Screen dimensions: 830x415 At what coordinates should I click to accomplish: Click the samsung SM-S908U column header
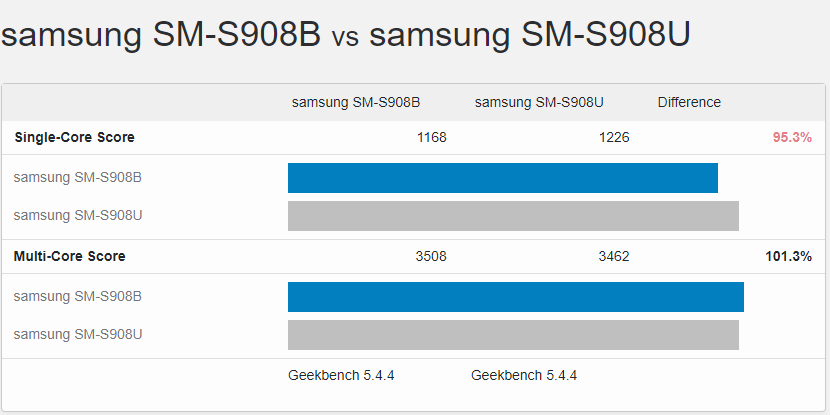tap(539, 102)
